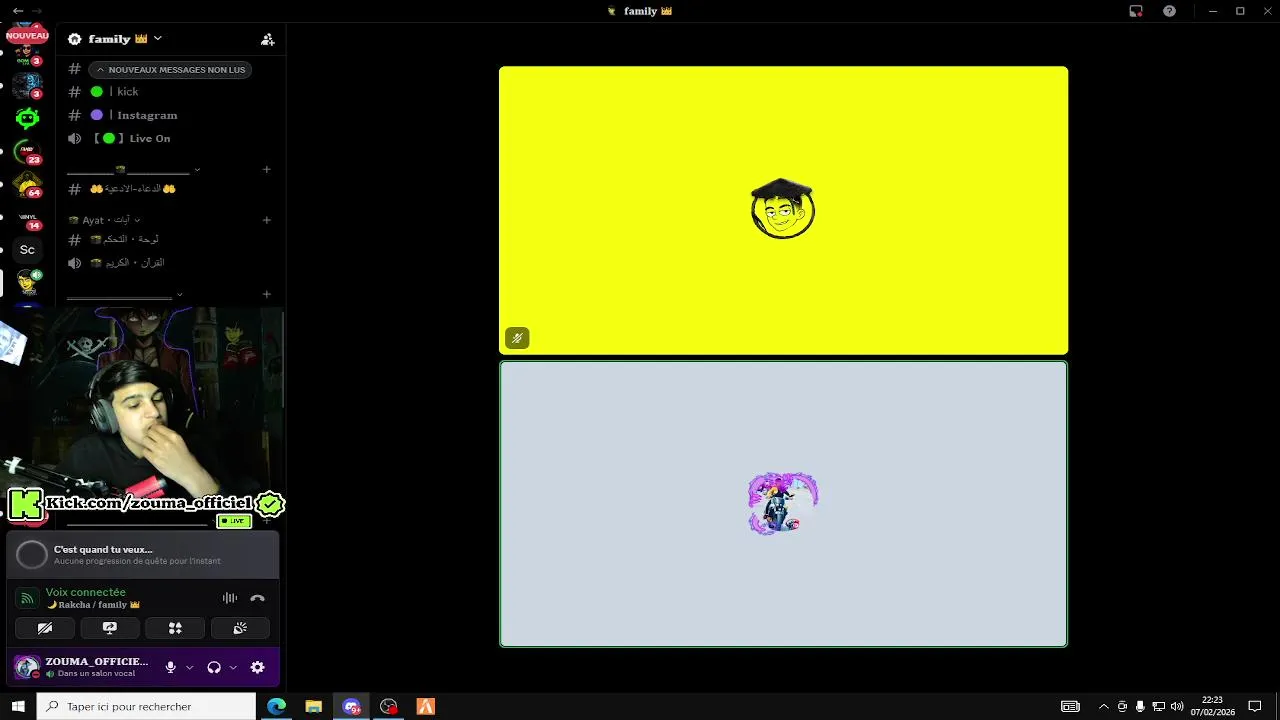Toggle noise suppression waveform icon

(230, 598)
